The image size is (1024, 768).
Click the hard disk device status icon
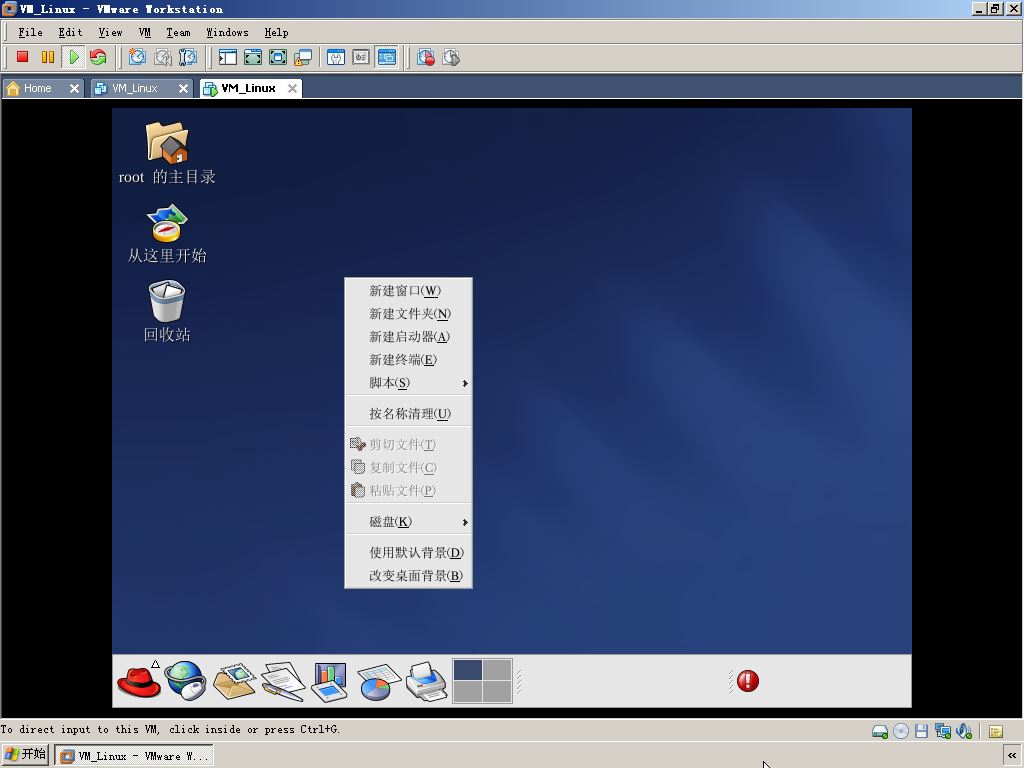[880, 731]
